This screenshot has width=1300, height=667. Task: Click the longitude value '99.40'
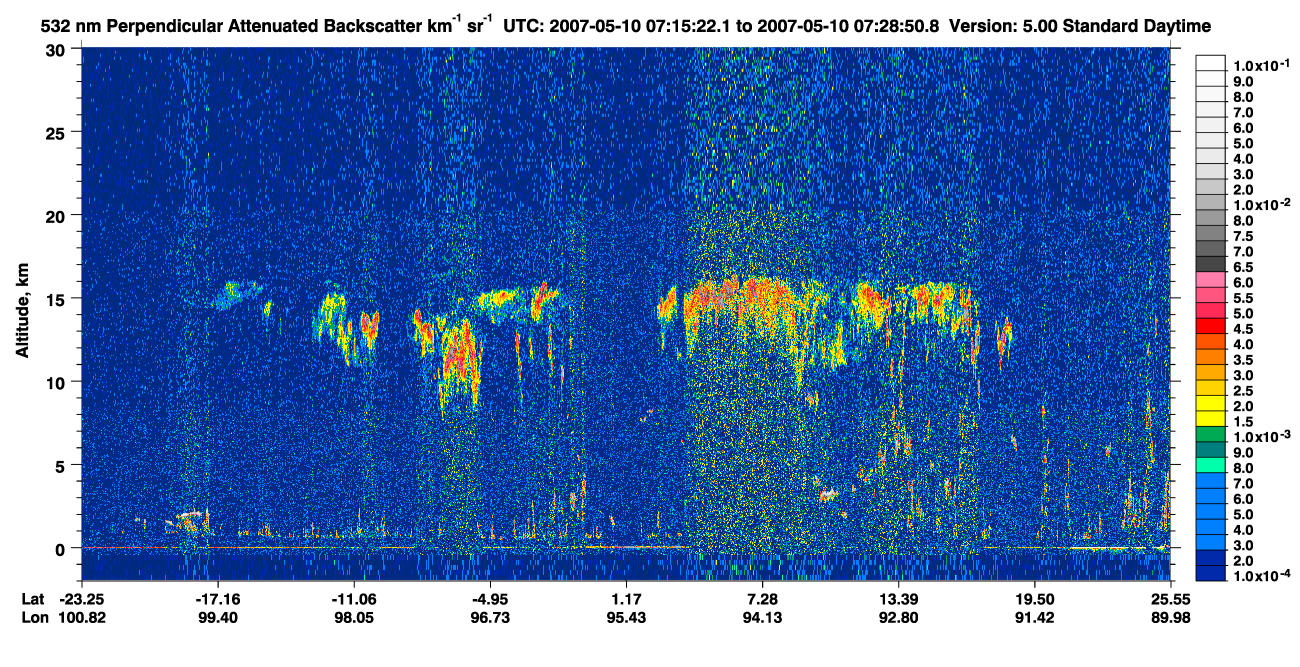(218, 617)
